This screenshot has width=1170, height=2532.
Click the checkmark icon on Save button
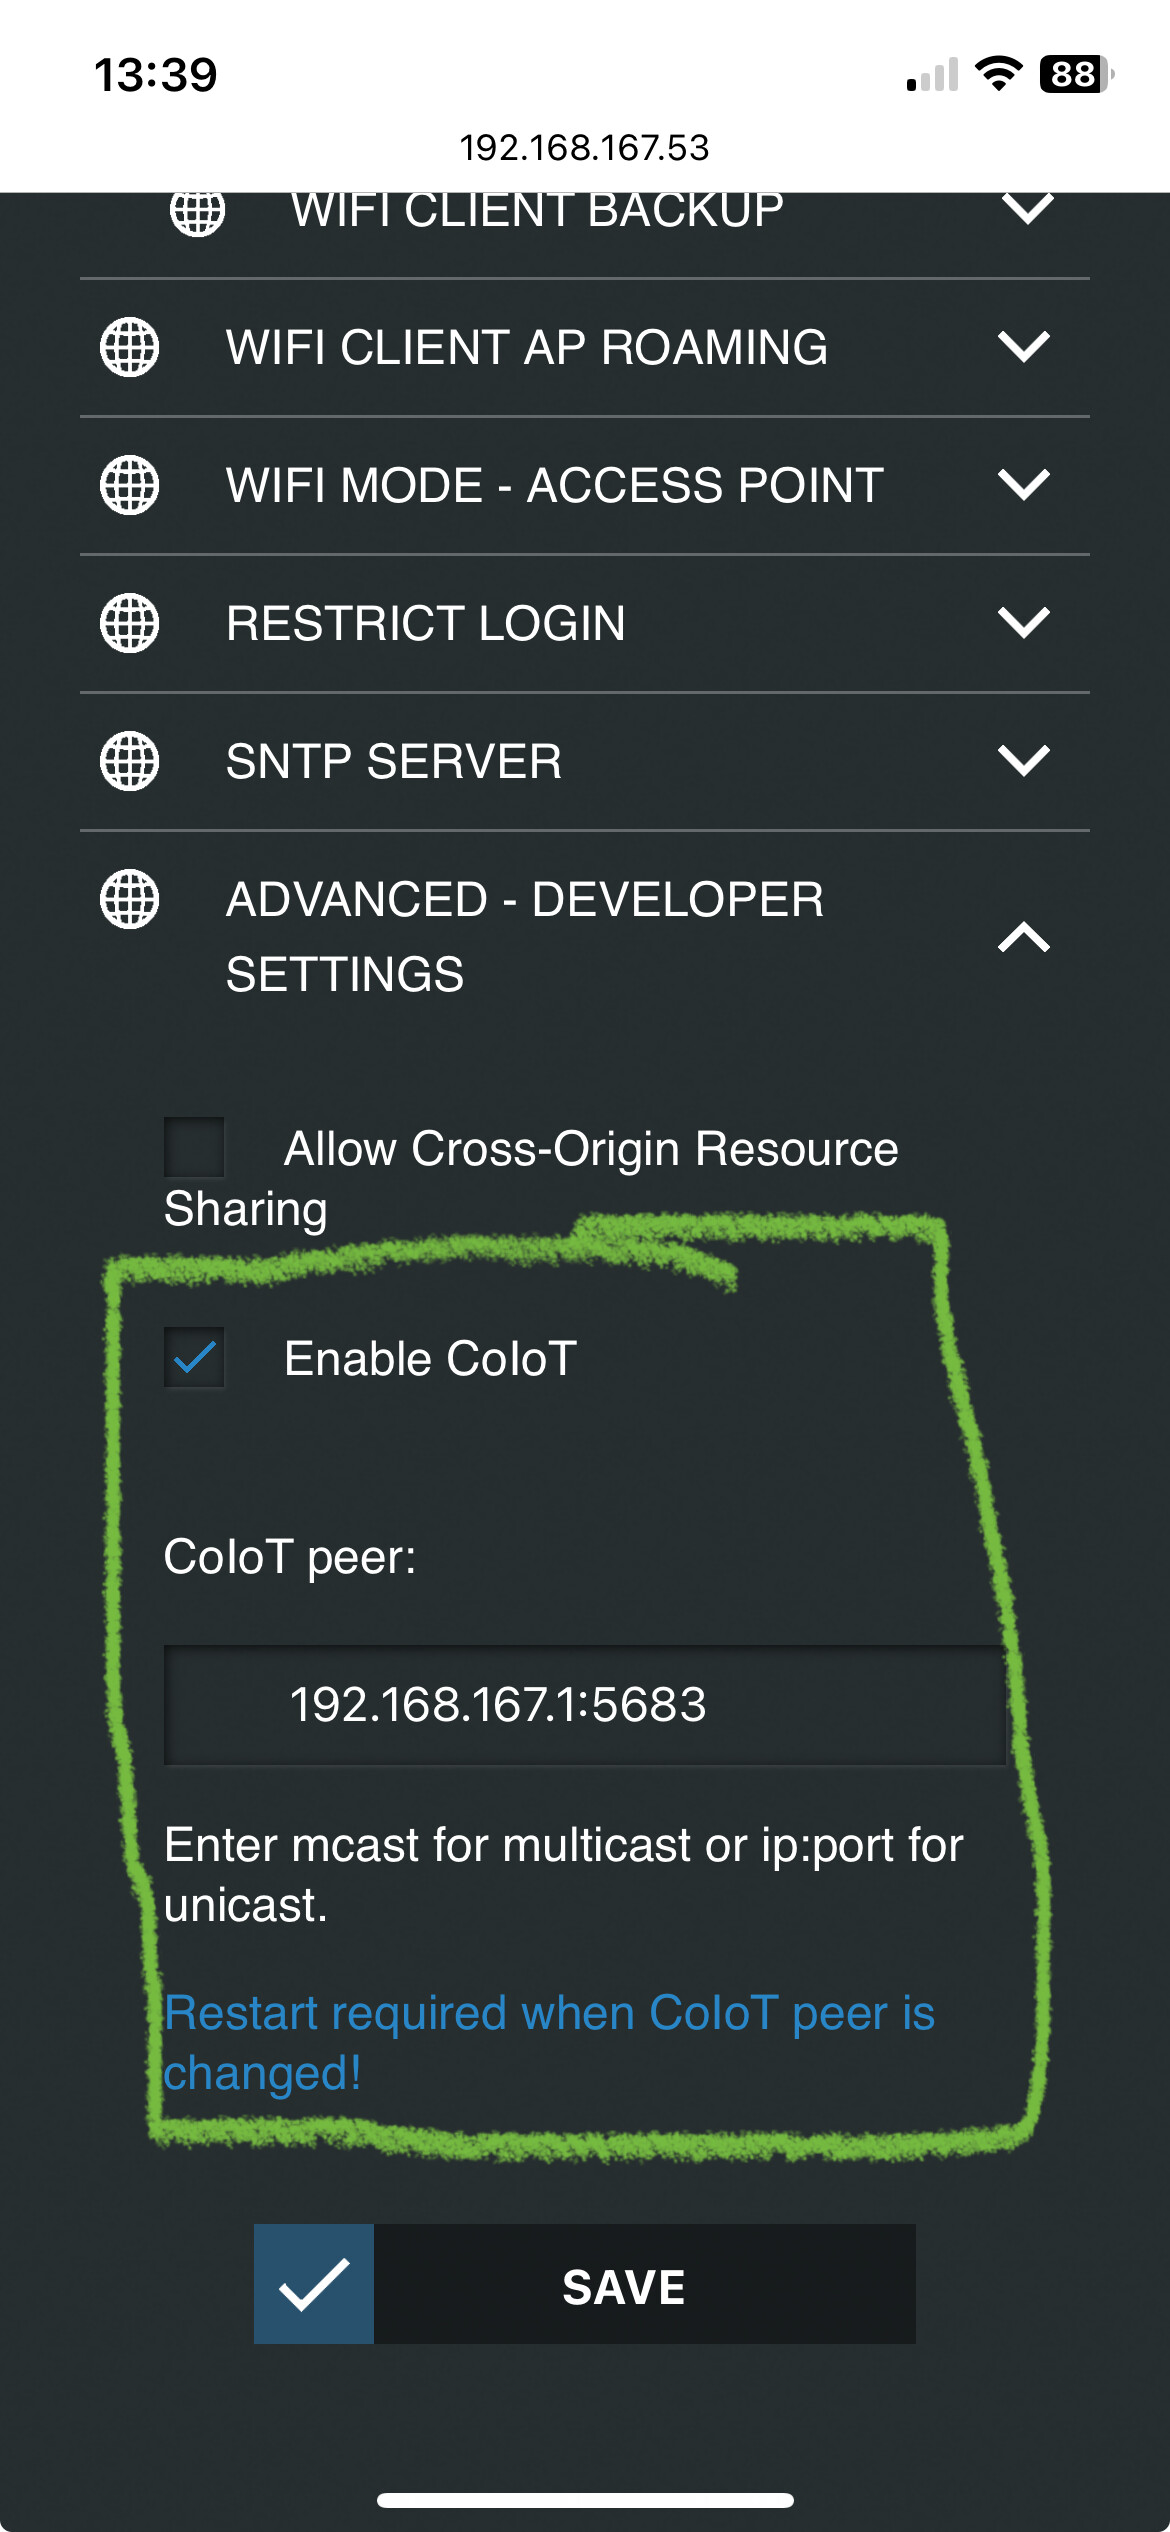tap(314, 2284)
